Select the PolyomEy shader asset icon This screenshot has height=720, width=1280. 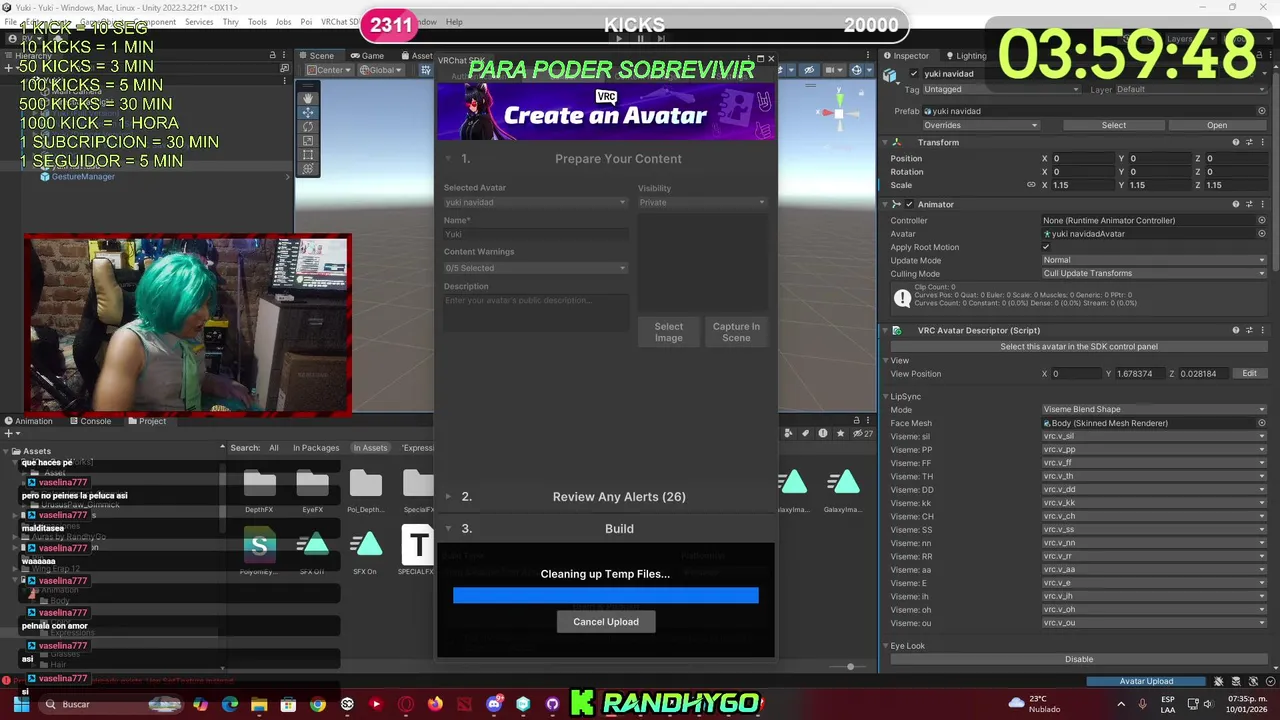tap(259, 544)
